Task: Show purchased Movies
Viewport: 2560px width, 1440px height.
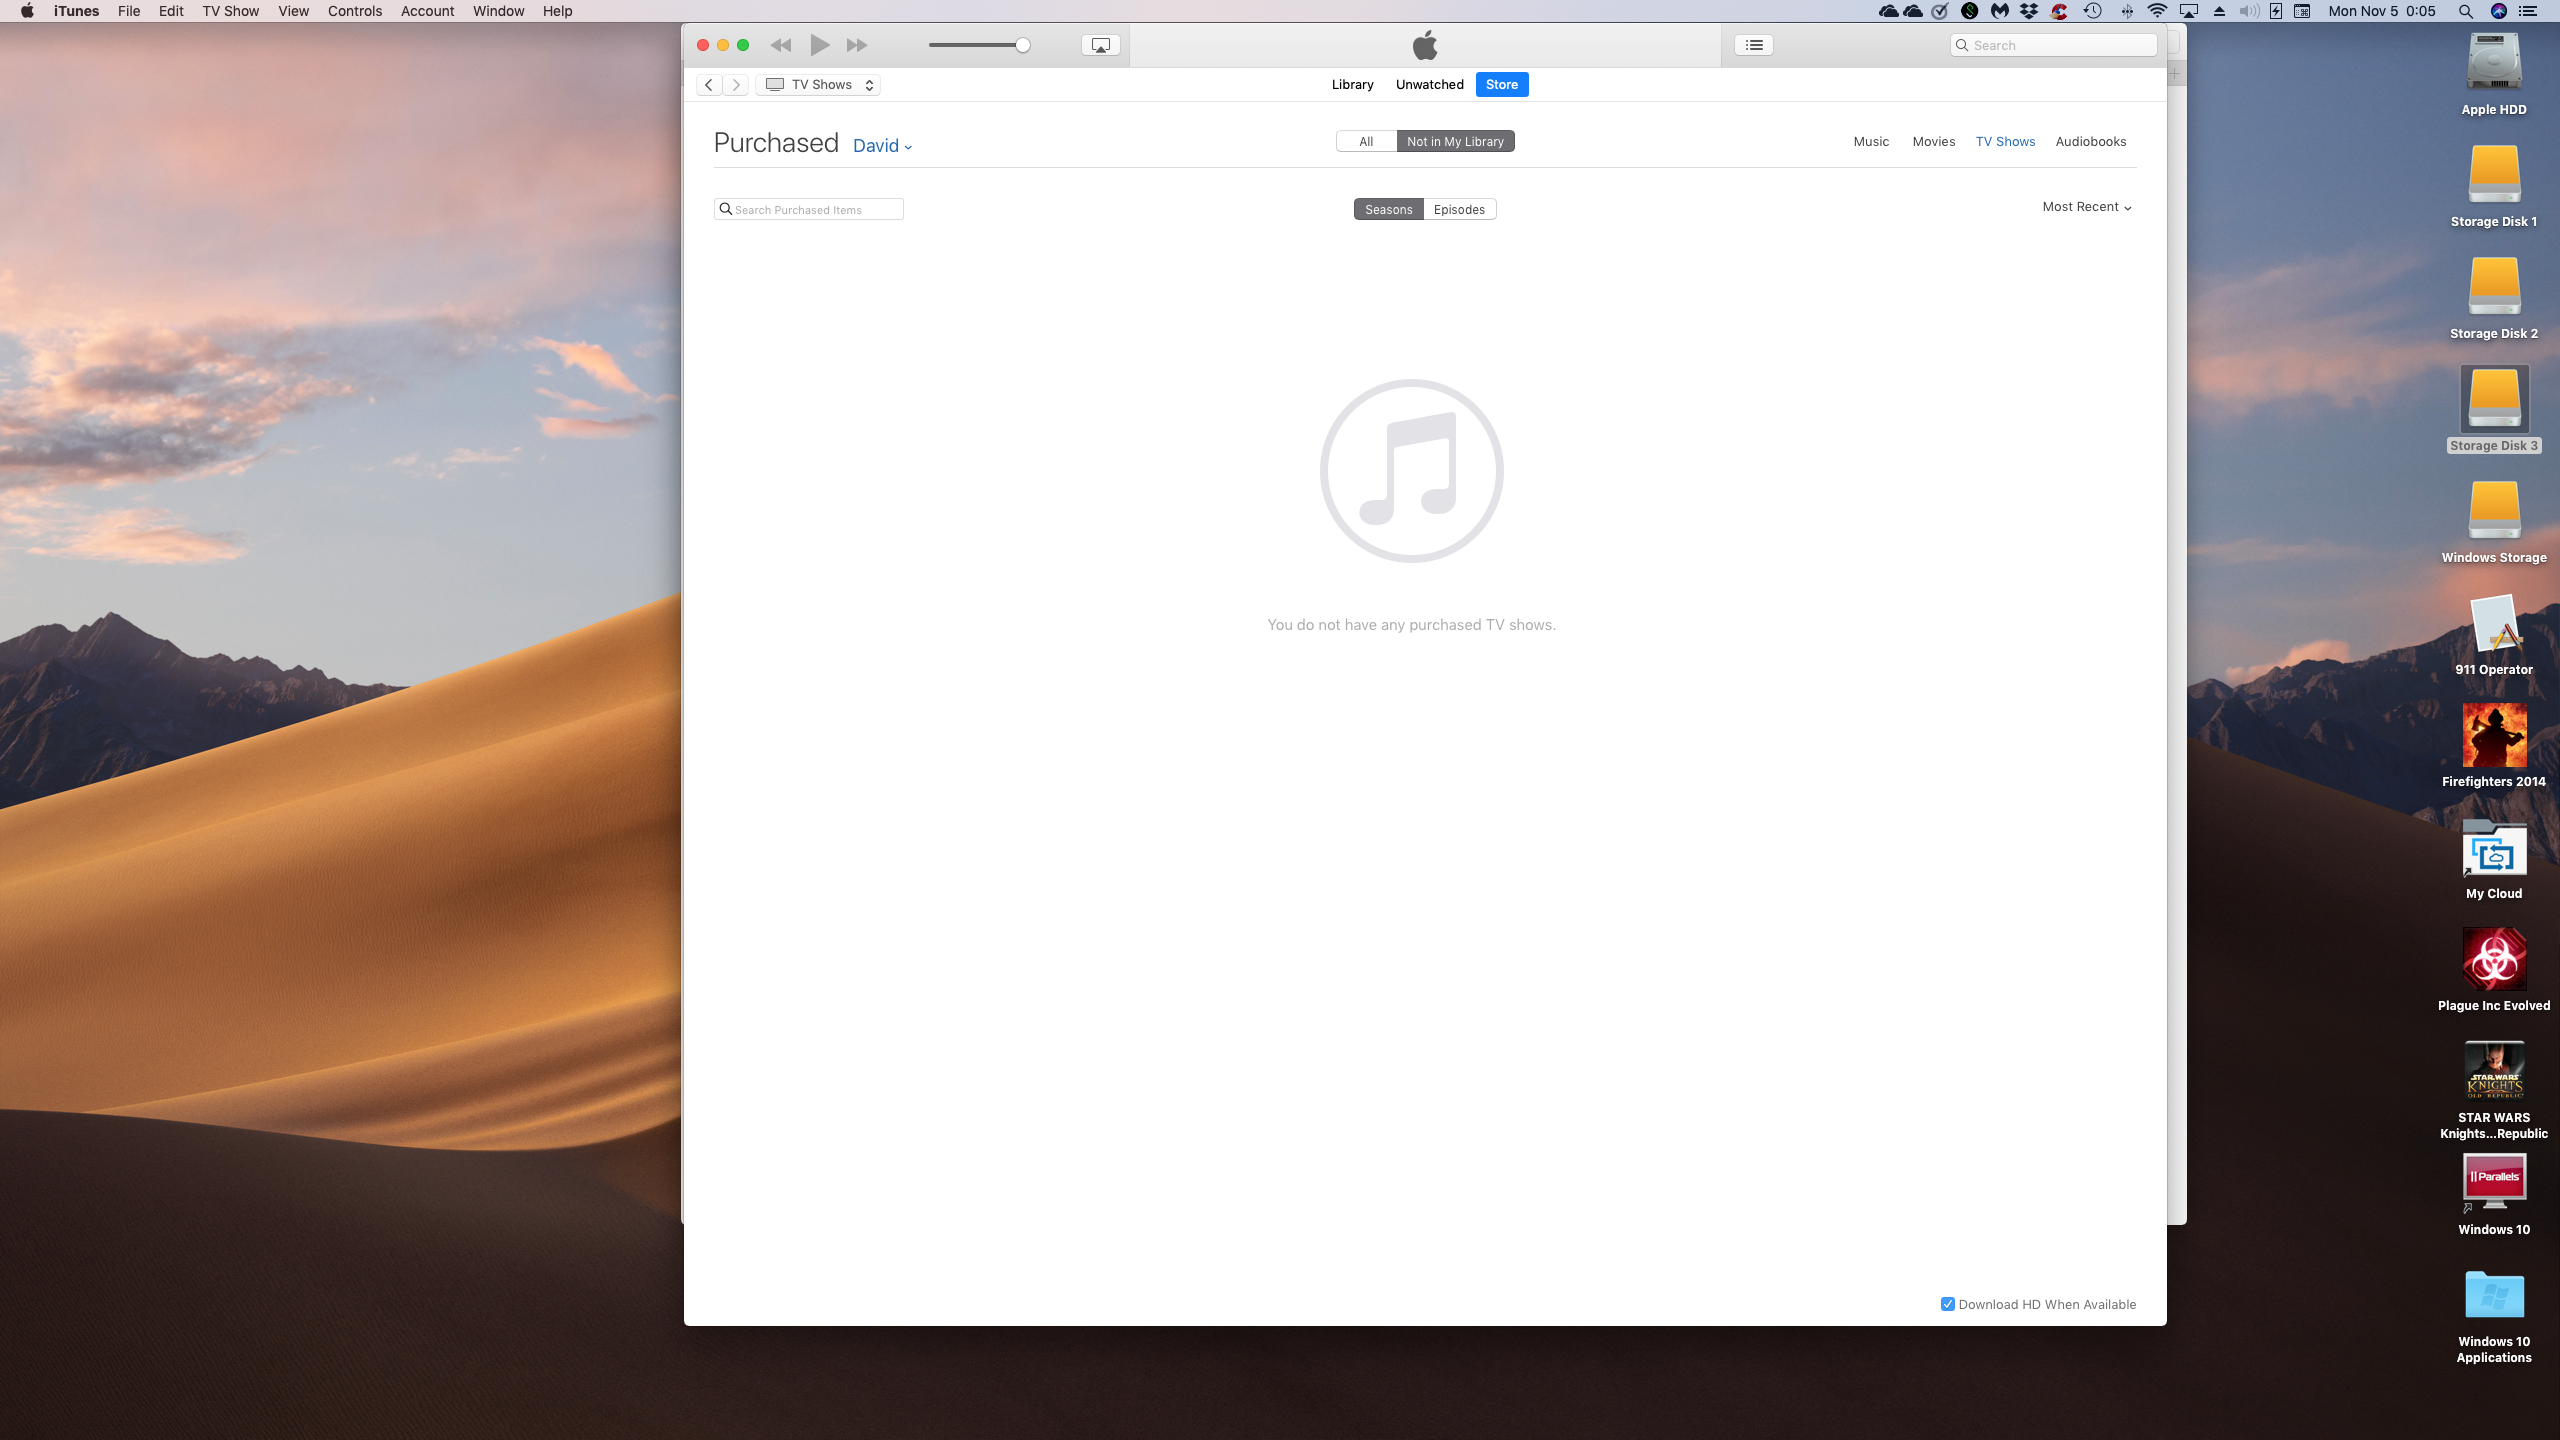Action: (x=1933, y=142)
